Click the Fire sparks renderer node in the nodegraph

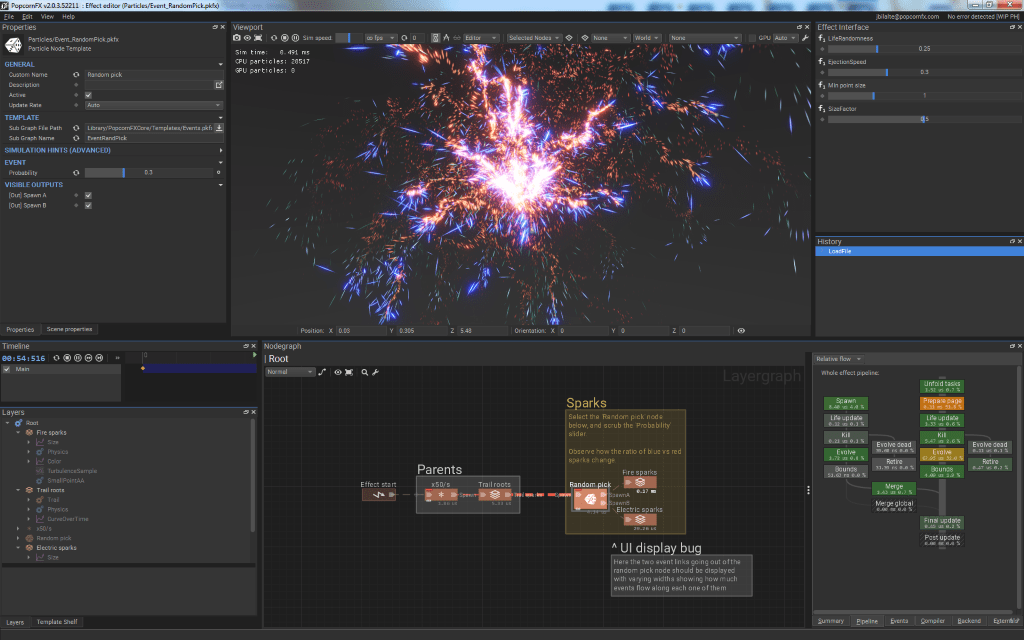pos(641,481)
